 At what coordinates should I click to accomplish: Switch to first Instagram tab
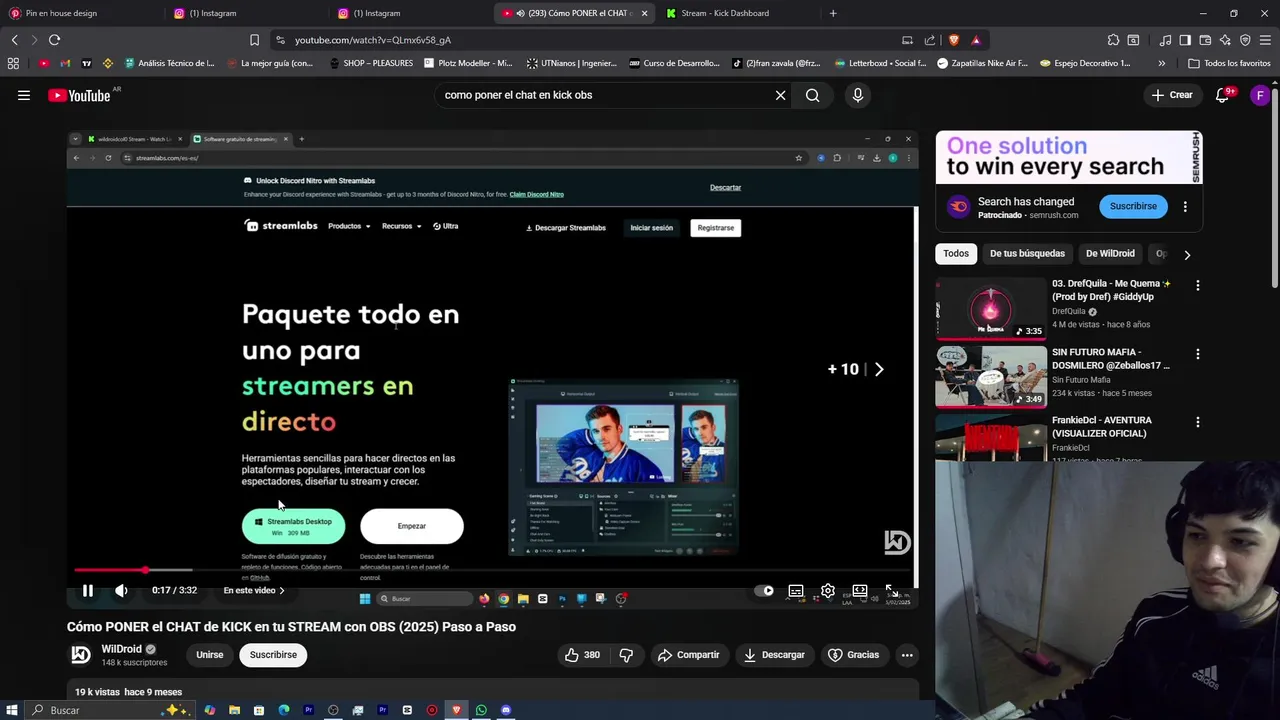coord(245,13)
